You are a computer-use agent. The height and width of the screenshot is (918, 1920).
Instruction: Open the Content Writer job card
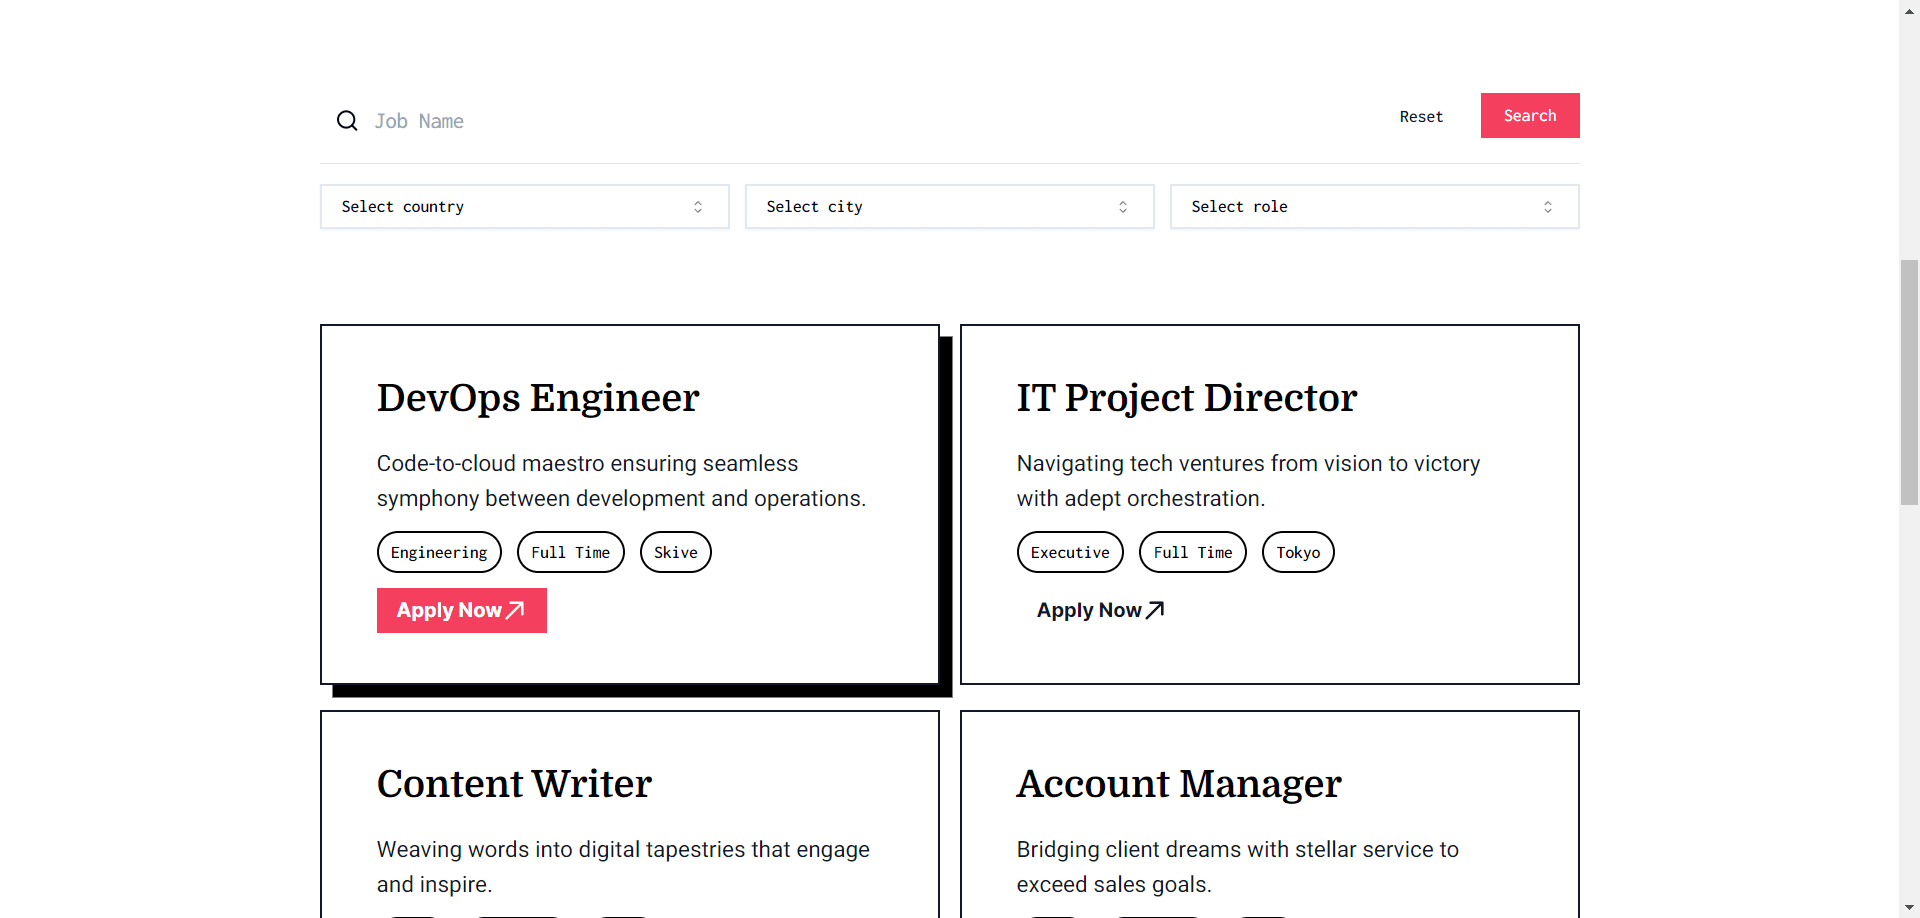tap(514, 784)
